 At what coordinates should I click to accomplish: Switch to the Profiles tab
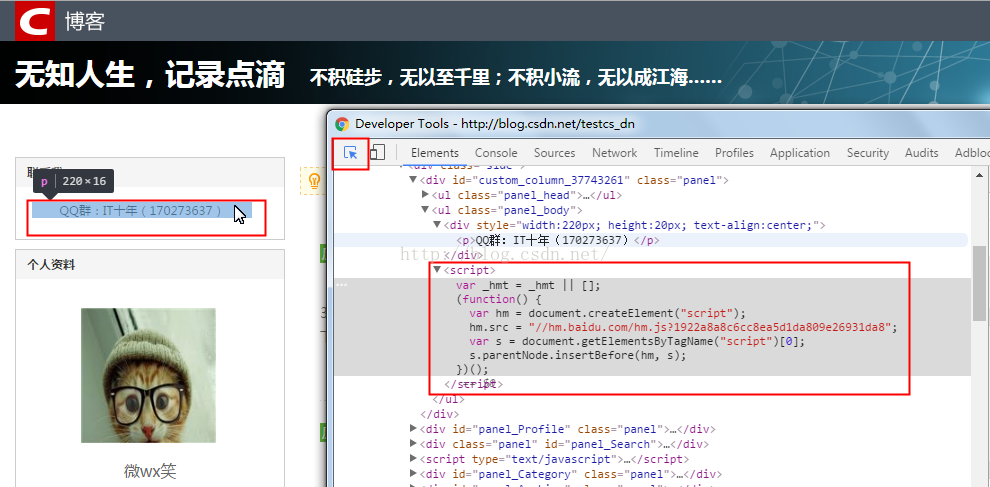tap(734, 153)
